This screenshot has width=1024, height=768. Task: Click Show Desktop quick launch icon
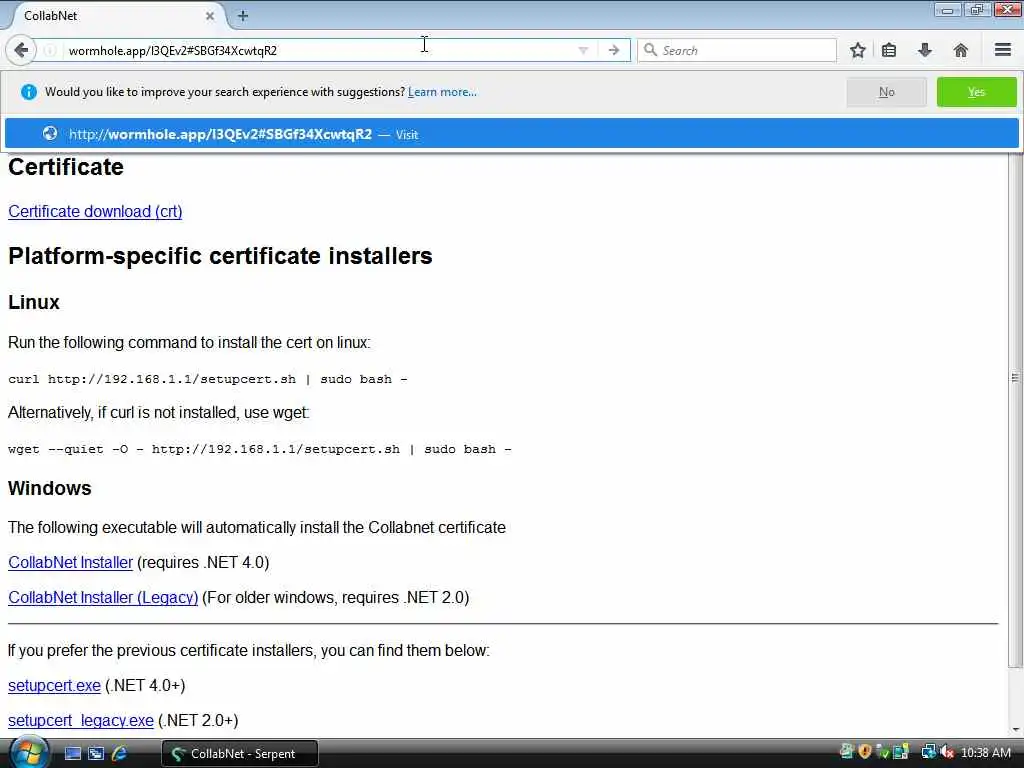[73, 754]
